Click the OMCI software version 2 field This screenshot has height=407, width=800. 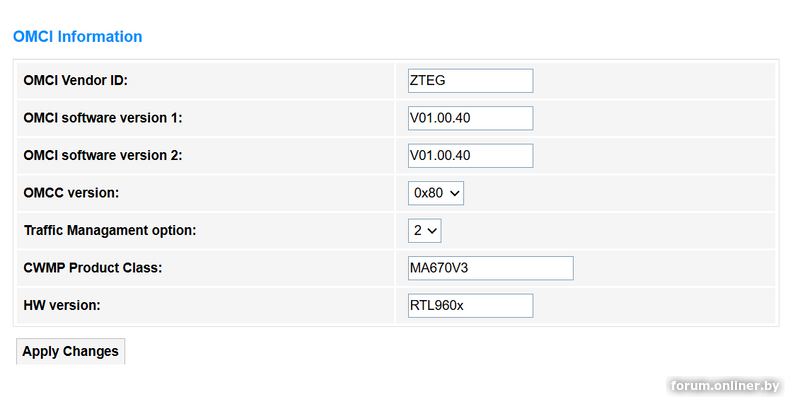470,156
